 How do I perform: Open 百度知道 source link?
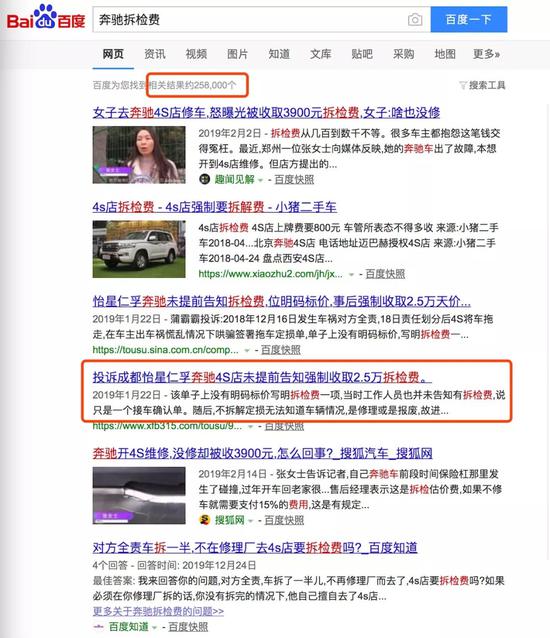click(x=129, y=627)
